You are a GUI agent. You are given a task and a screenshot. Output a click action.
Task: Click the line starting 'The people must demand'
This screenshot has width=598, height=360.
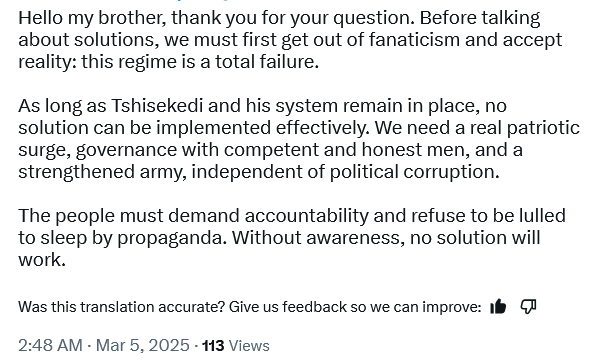tap(292, 215)
